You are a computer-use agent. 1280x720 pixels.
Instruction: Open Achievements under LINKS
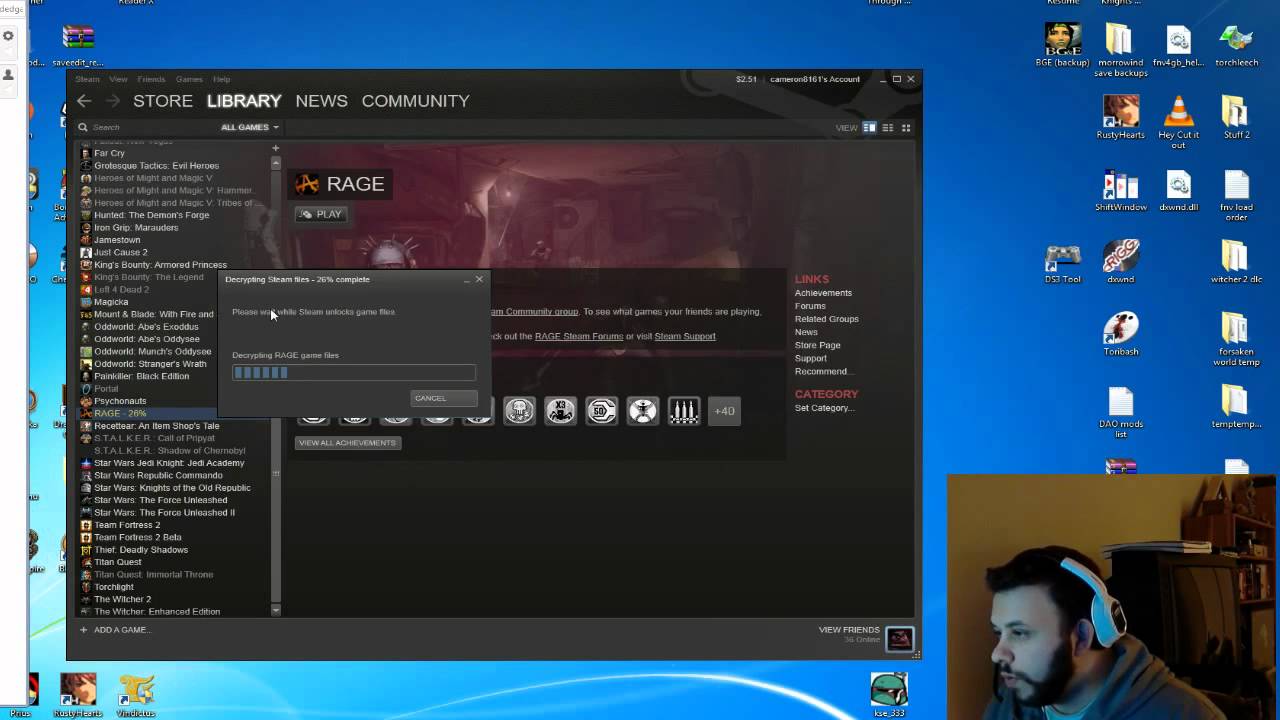(x=823, y=293)
